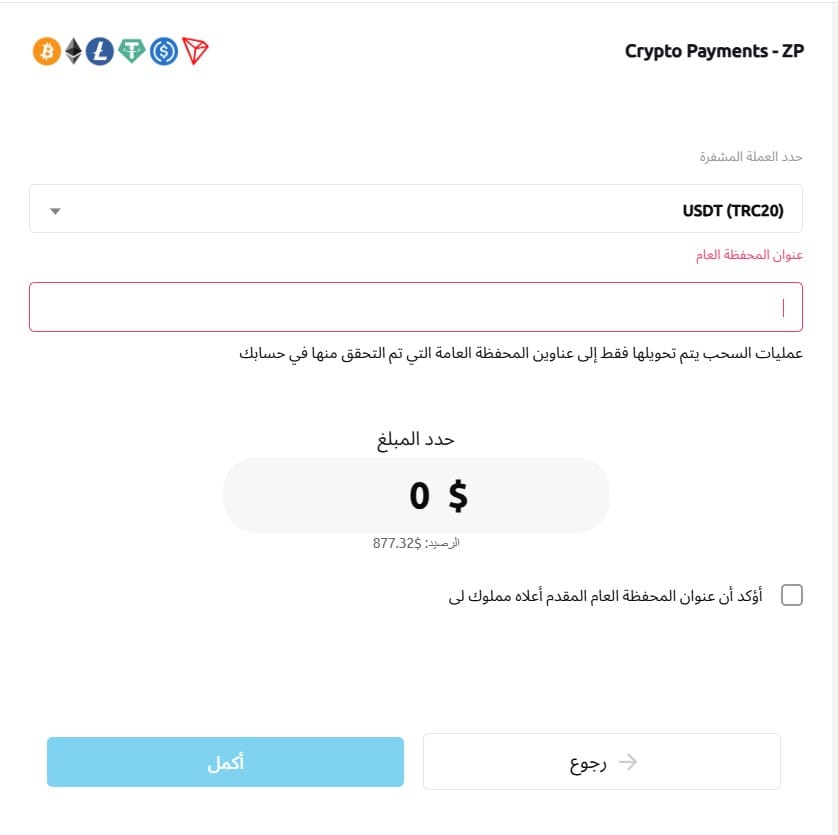The height and width of the screenshot is (835, 838).
Task: Click the arrow icon beside رجوع
Action: pos(628,762)
